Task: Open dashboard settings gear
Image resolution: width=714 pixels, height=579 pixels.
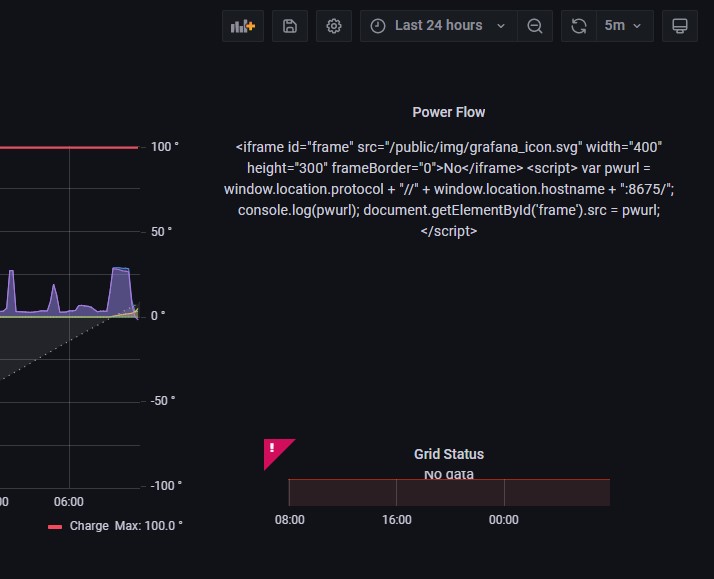Action: pos(334,26)
